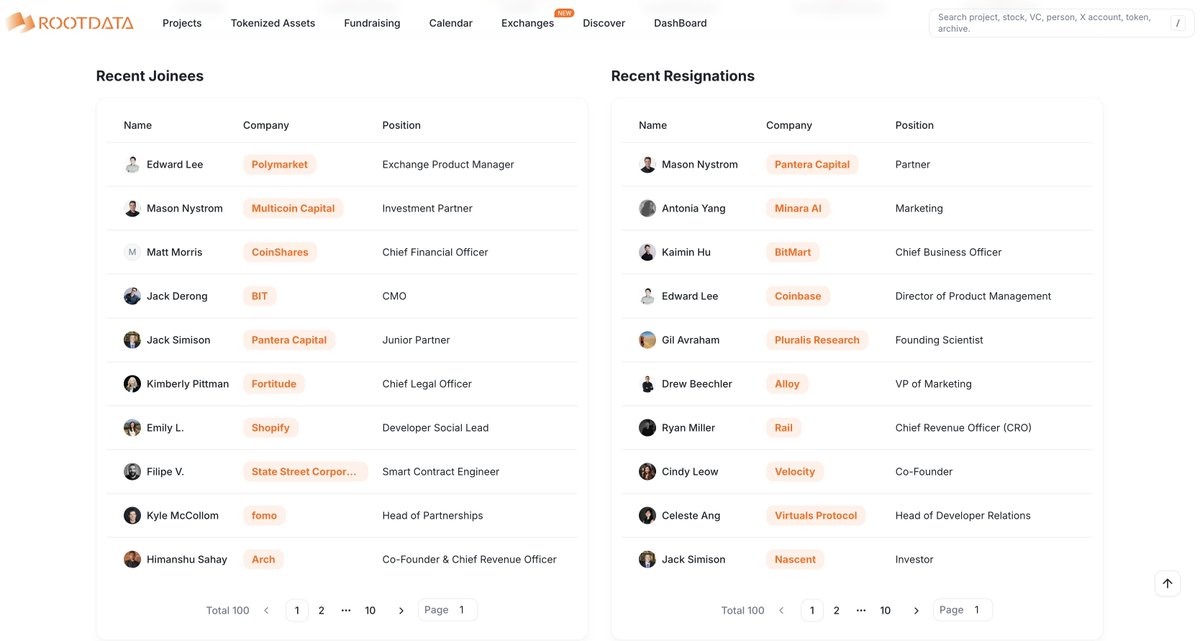This screenshot has width=1200, height=641.
Task: Click Kaimin Hu's avatar
Action: pos(647,253)
